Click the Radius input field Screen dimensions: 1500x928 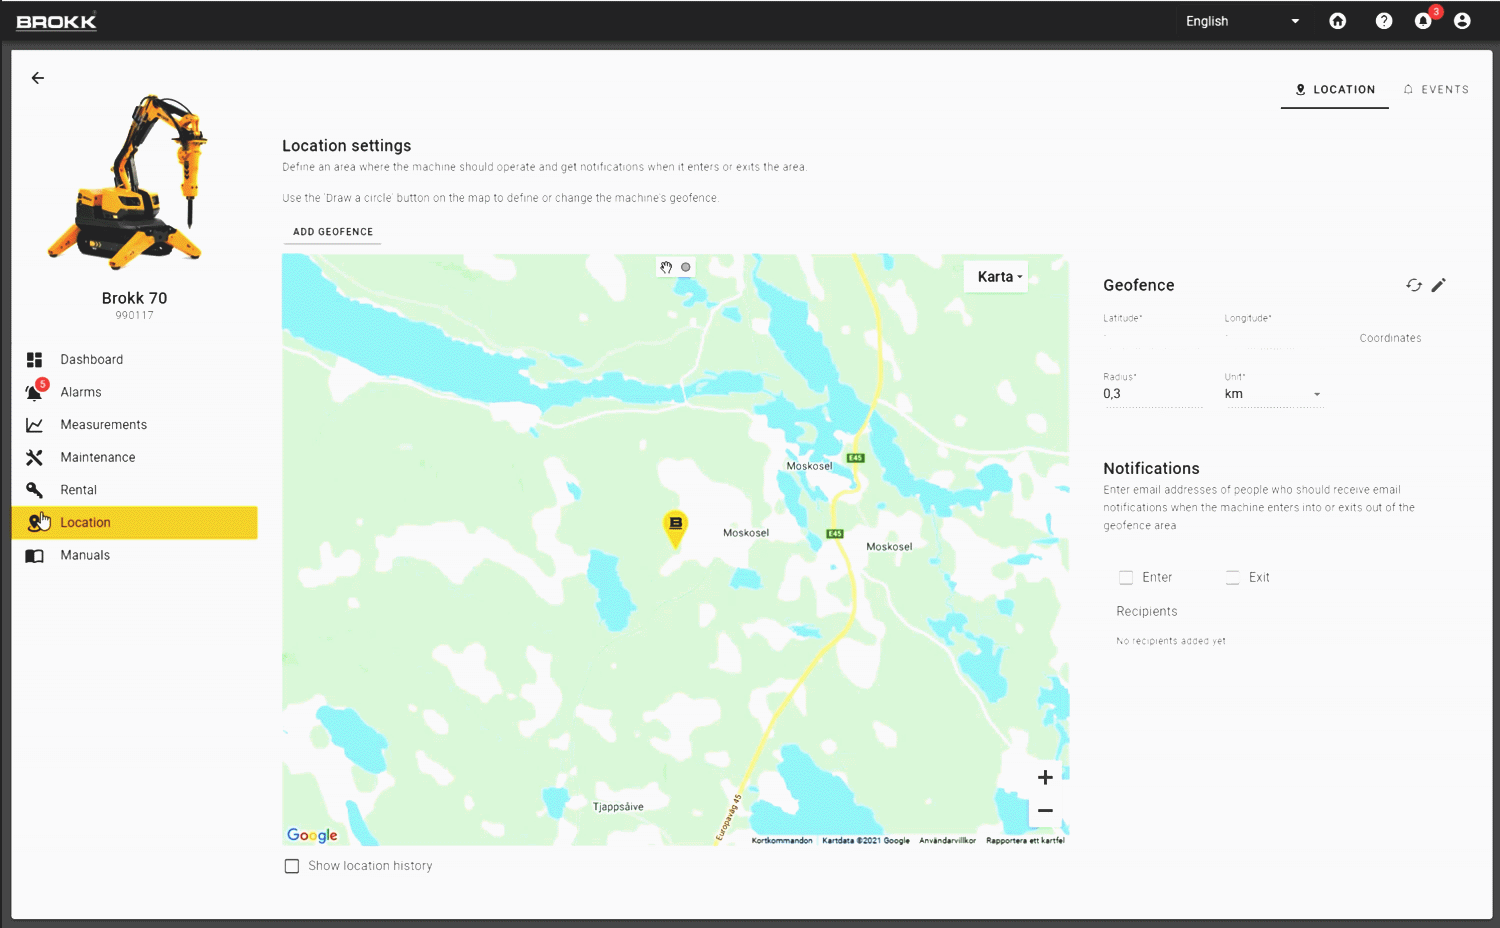(1152, 394)
